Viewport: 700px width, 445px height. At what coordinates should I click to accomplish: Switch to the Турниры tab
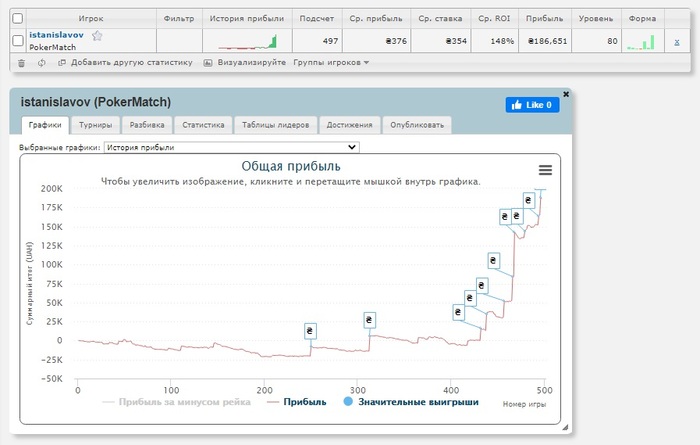tap(96, 125)
